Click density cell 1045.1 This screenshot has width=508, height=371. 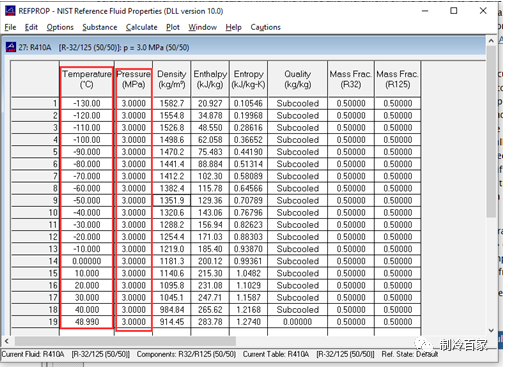pyautogui.click(x=172, y=298)
